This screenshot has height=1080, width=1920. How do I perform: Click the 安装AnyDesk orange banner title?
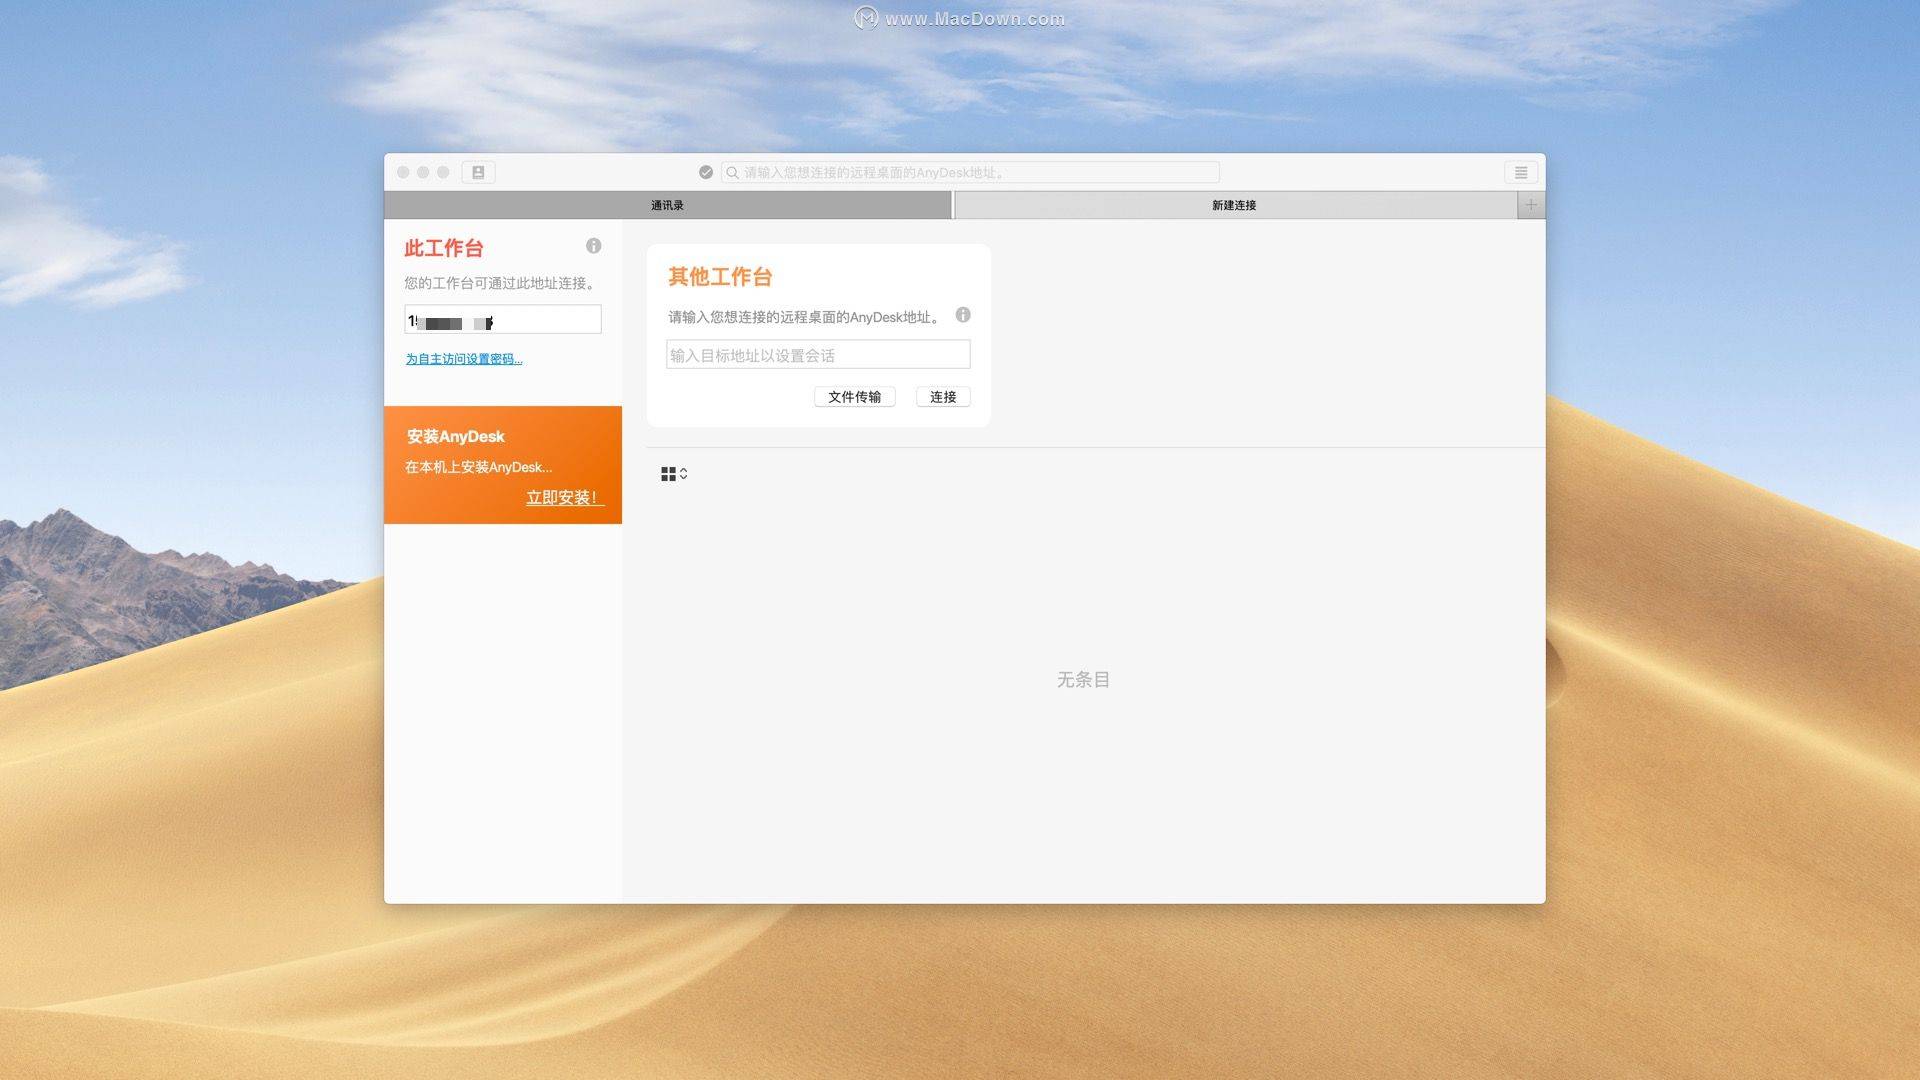click(456, 437)
